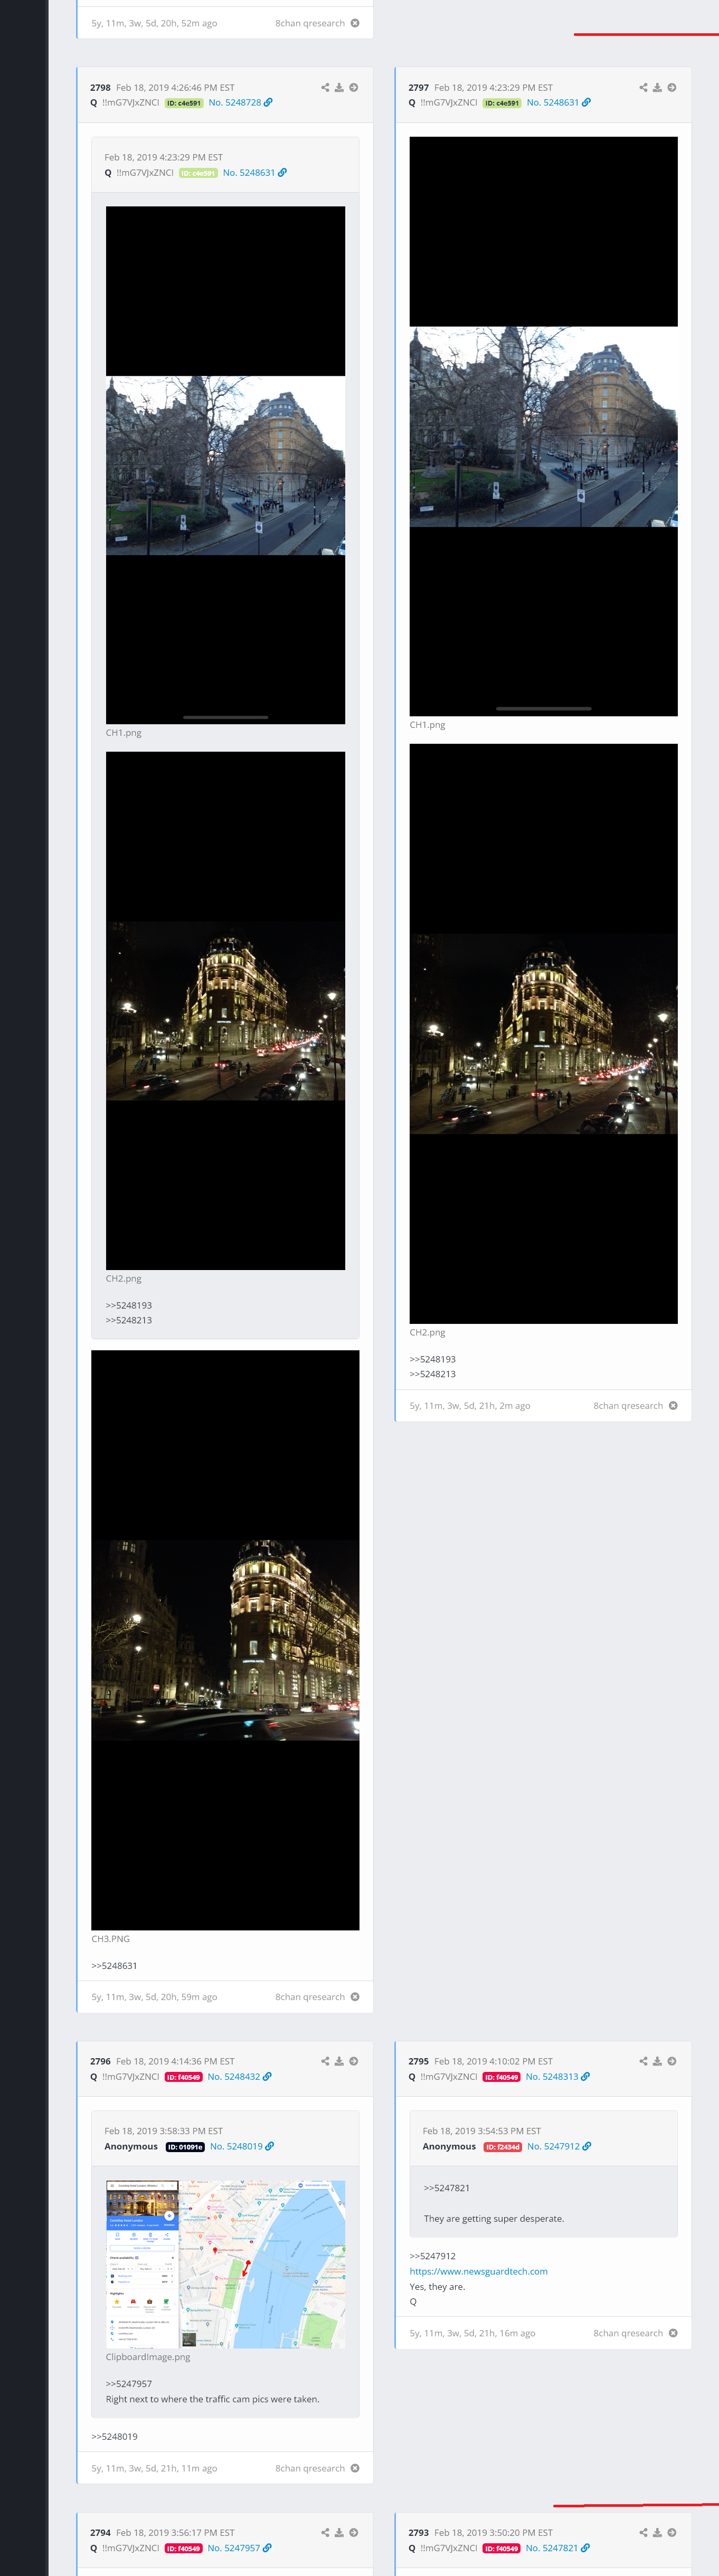The height and width of the screenshot is (2576, 719).
Task: Click the circle-x icon in post 2796's footer
Action: 355,2468
